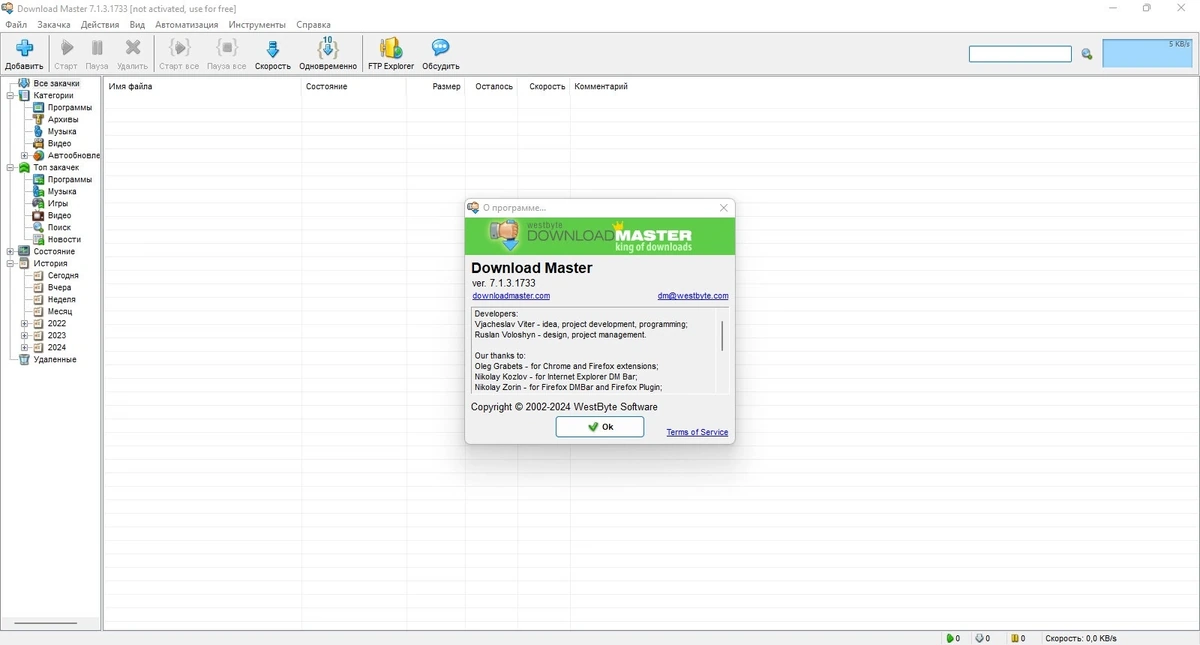Expand the 2023 history node
Screen dimensions: 1200x645
pos(24,336)
